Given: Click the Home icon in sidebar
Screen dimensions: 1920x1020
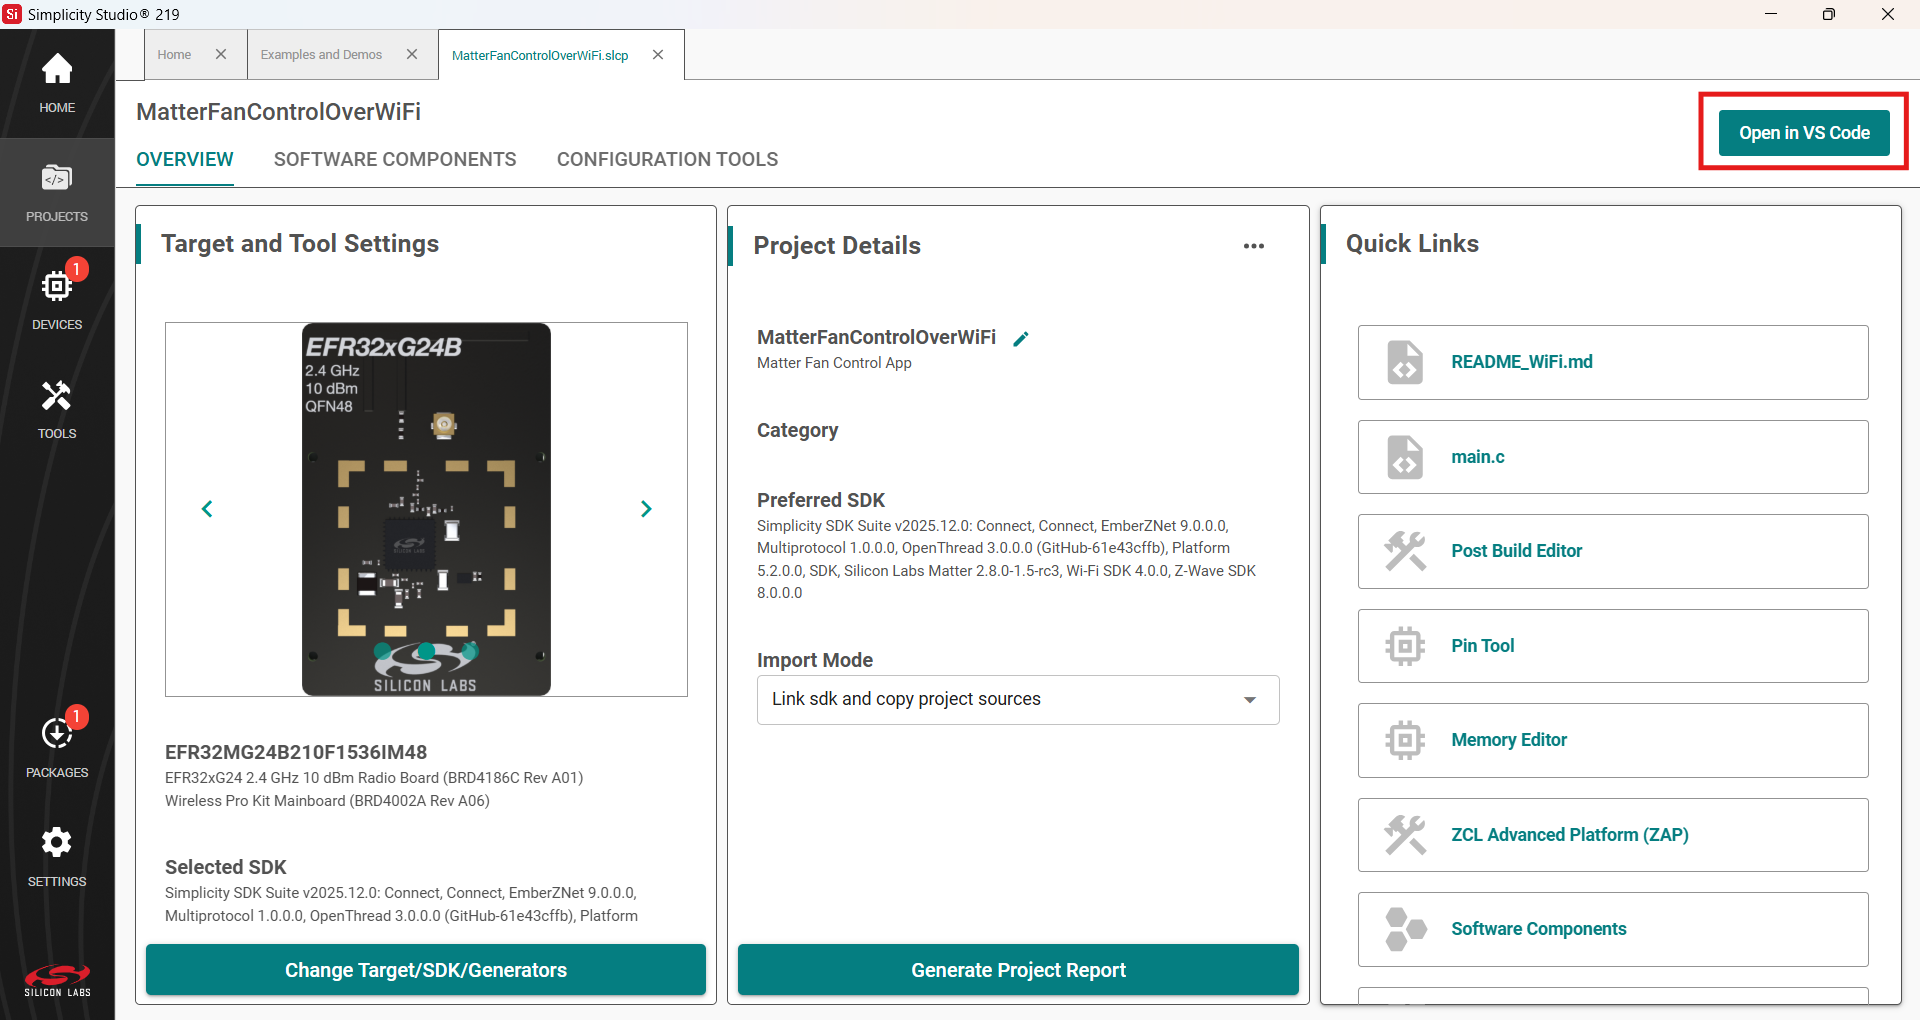Looking at the screenshot, I should 57,80.
